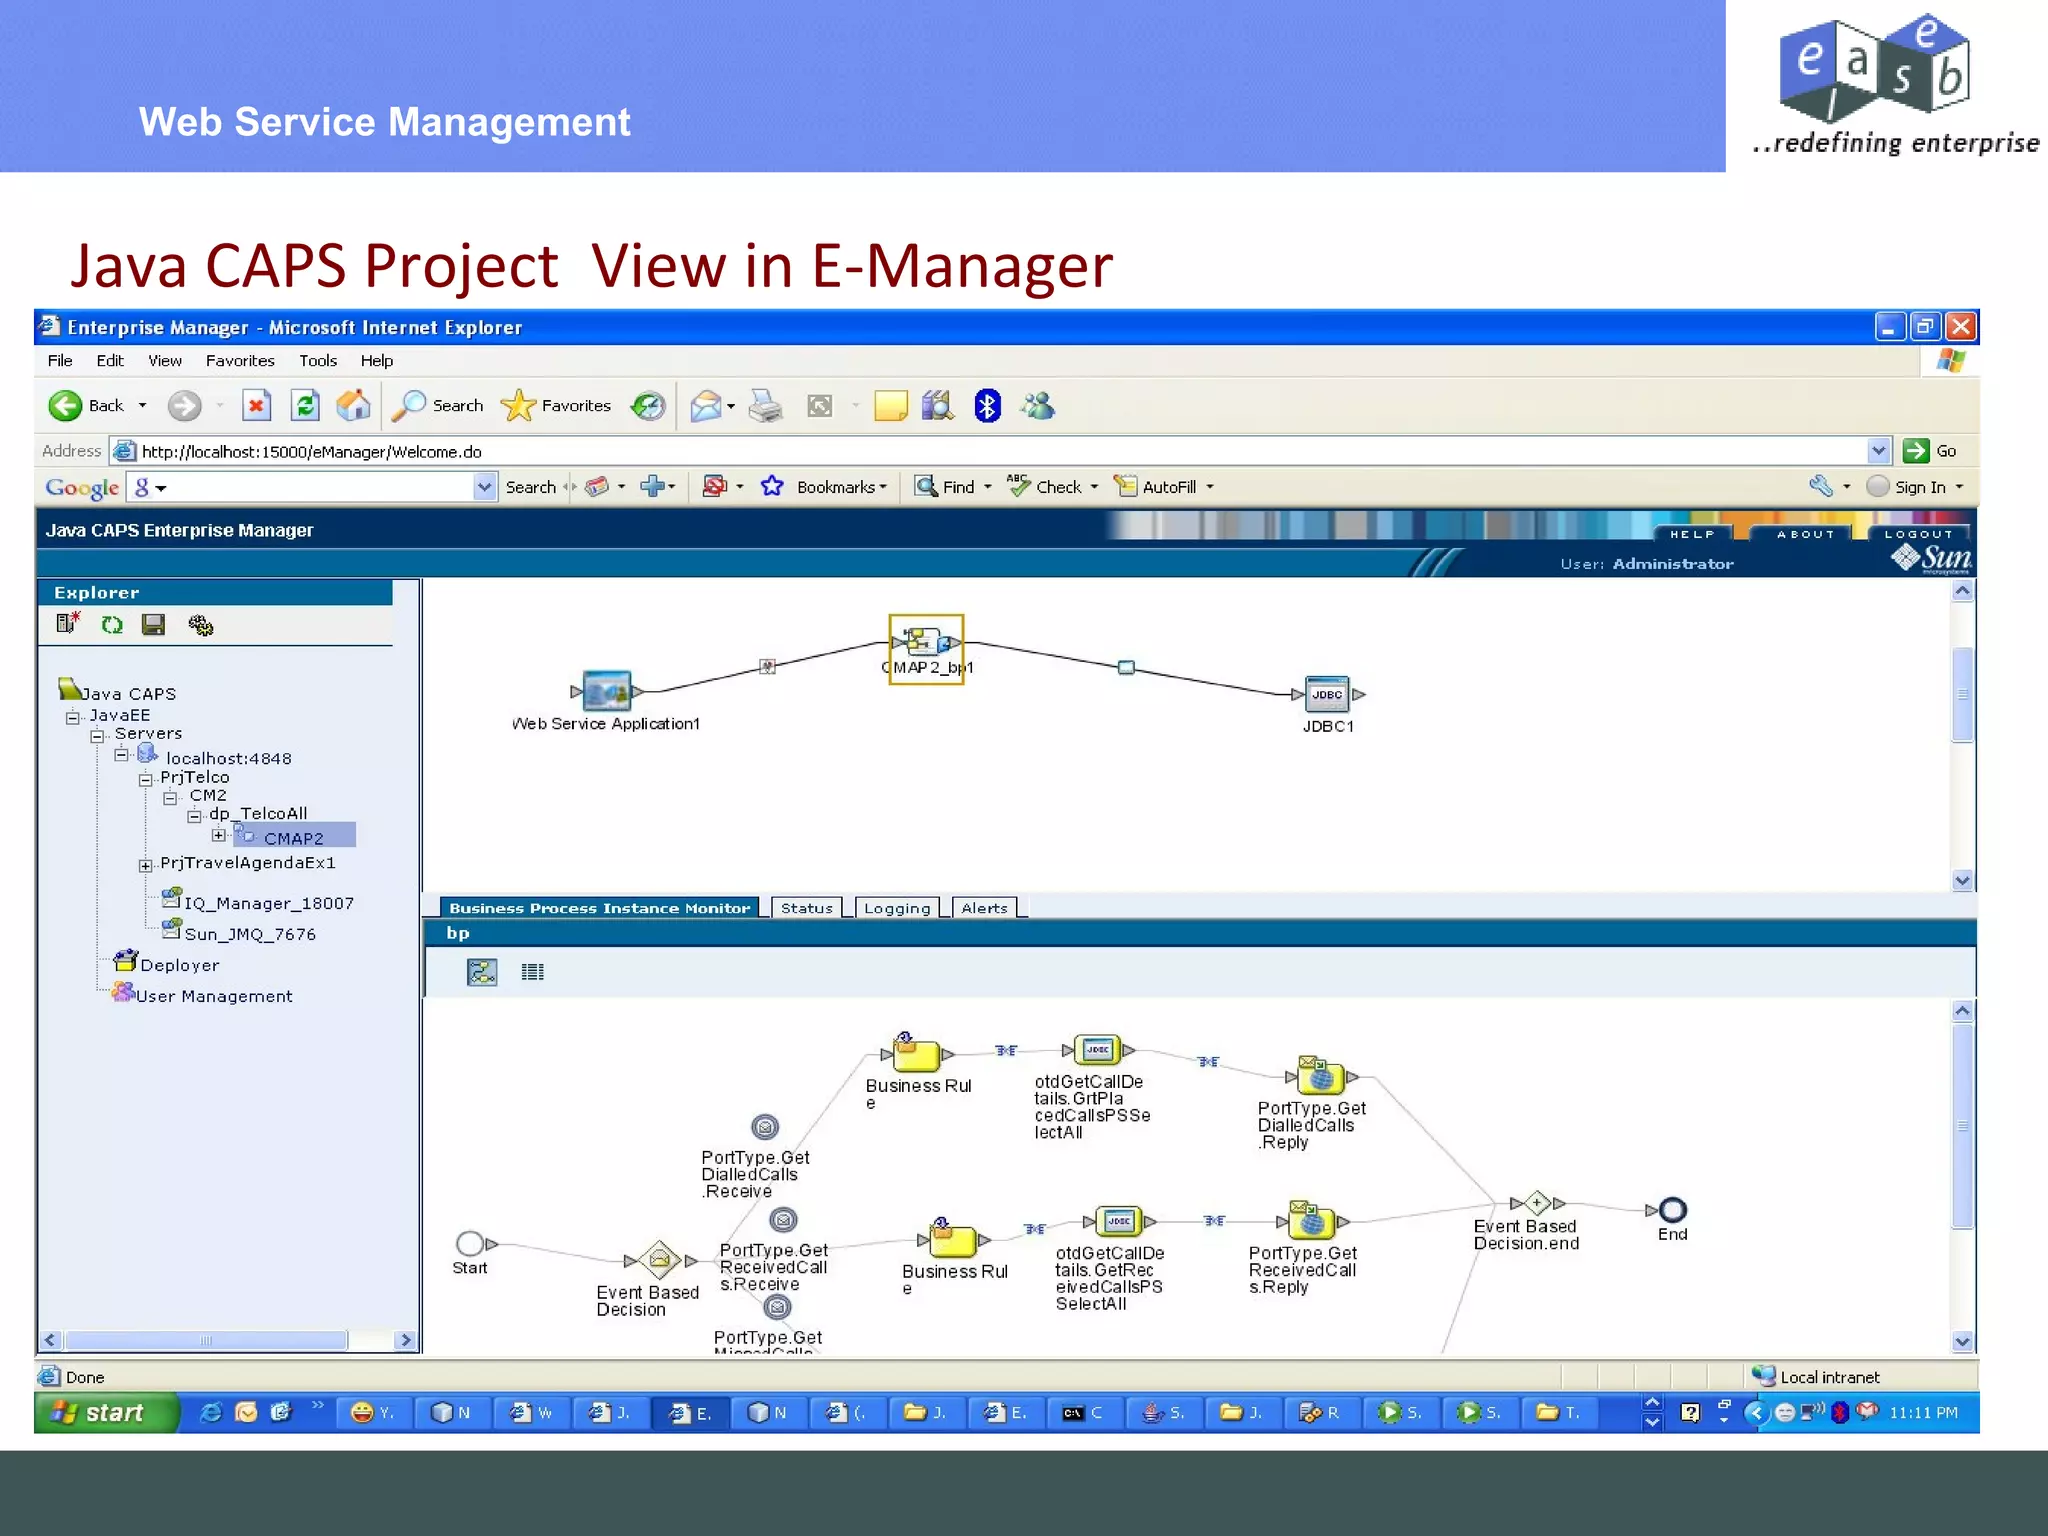Open the gears configuration icon in Explorer
This screenshot has height=1536, width=2048.
click(200, 625)
